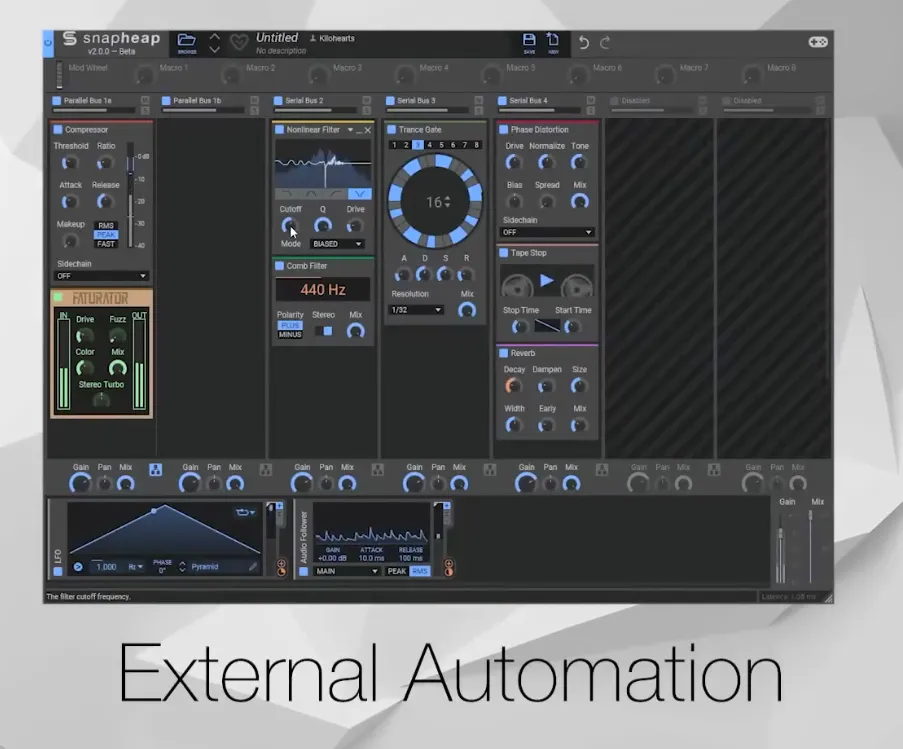Image resolution: width=903 pixels, height=749 pixels.
Task: Toggle the plugin power button
Action: [48, 43]
